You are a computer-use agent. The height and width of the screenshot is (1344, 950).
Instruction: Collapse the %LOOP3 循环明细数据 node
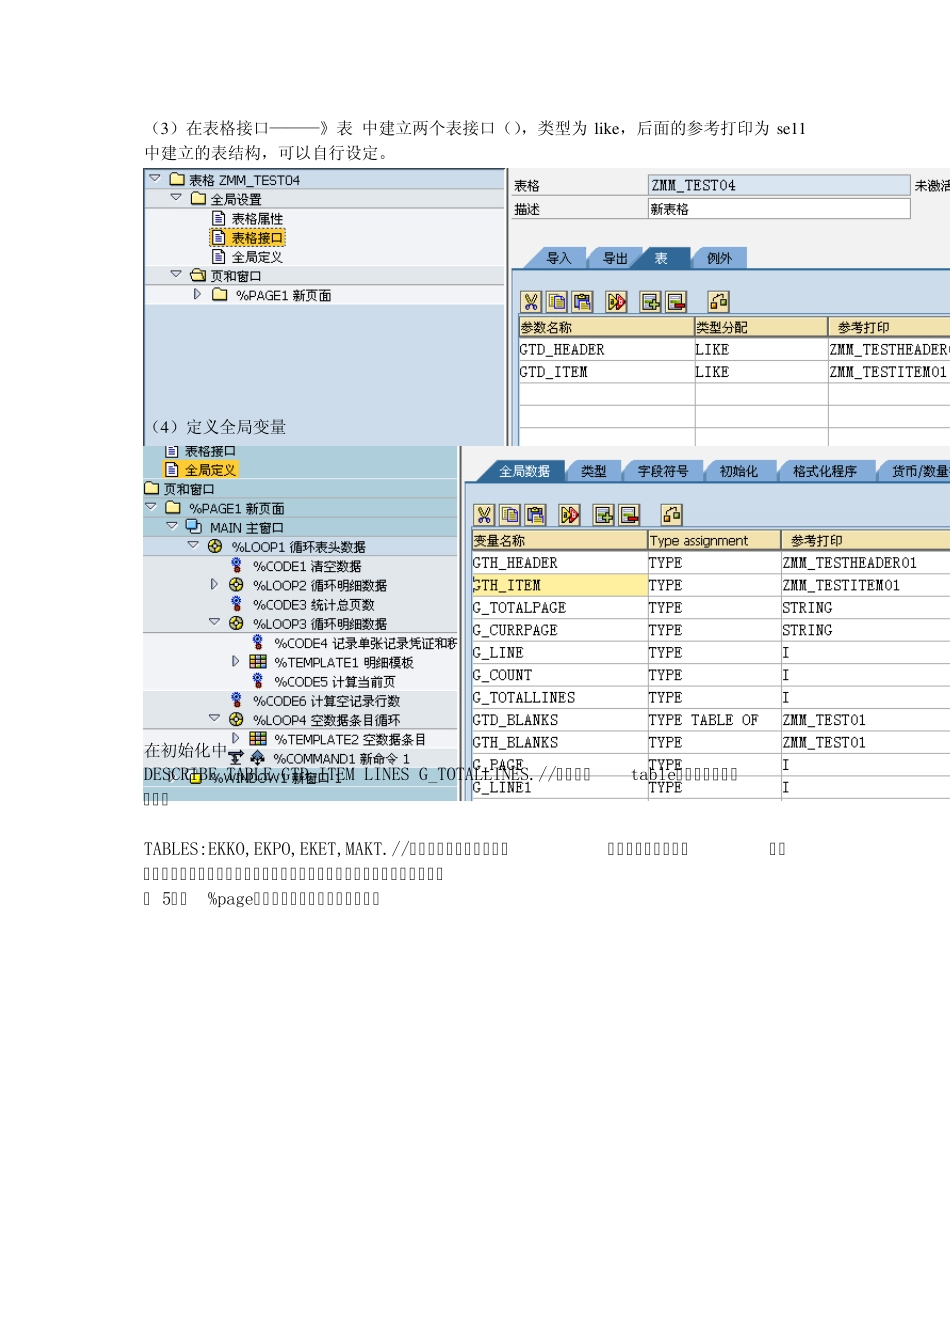[214, 622]
